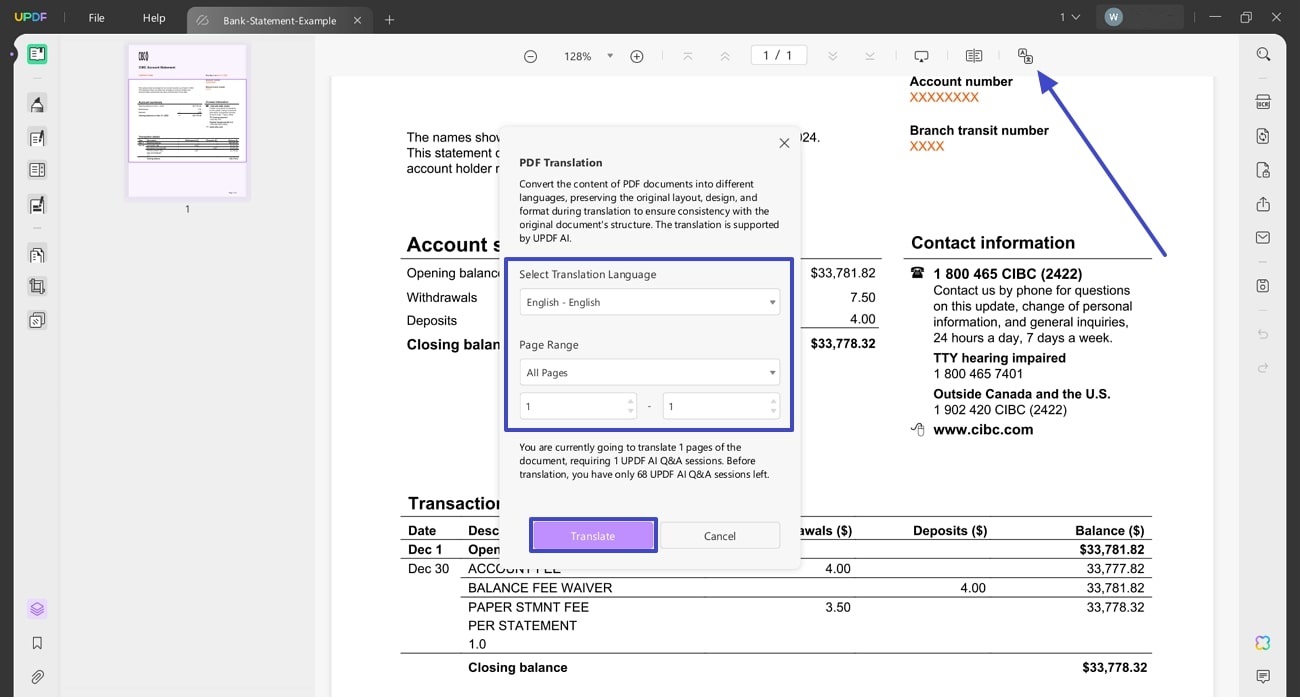Open the Comment highlighter tool
This screenshot has width=1300, height=697.
coord(37,104)
